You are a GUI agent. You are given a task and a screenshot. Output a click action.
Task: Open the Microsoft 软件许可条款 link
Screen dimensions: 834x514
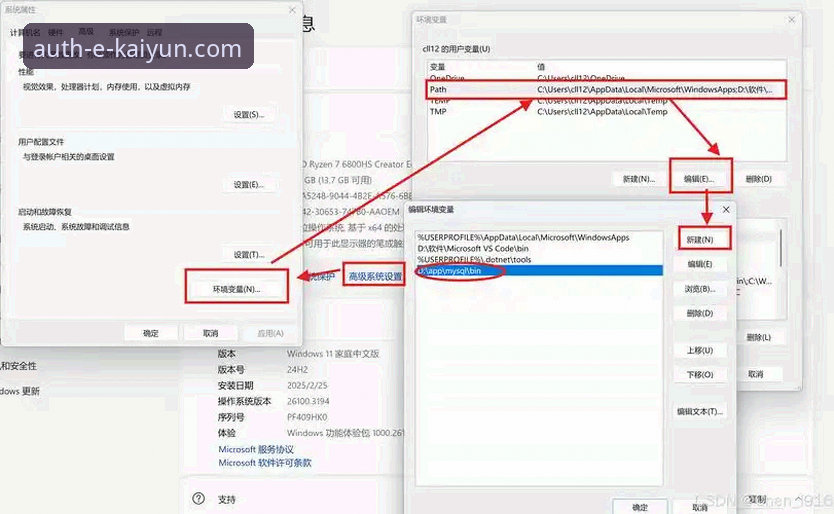pos(265,463)
